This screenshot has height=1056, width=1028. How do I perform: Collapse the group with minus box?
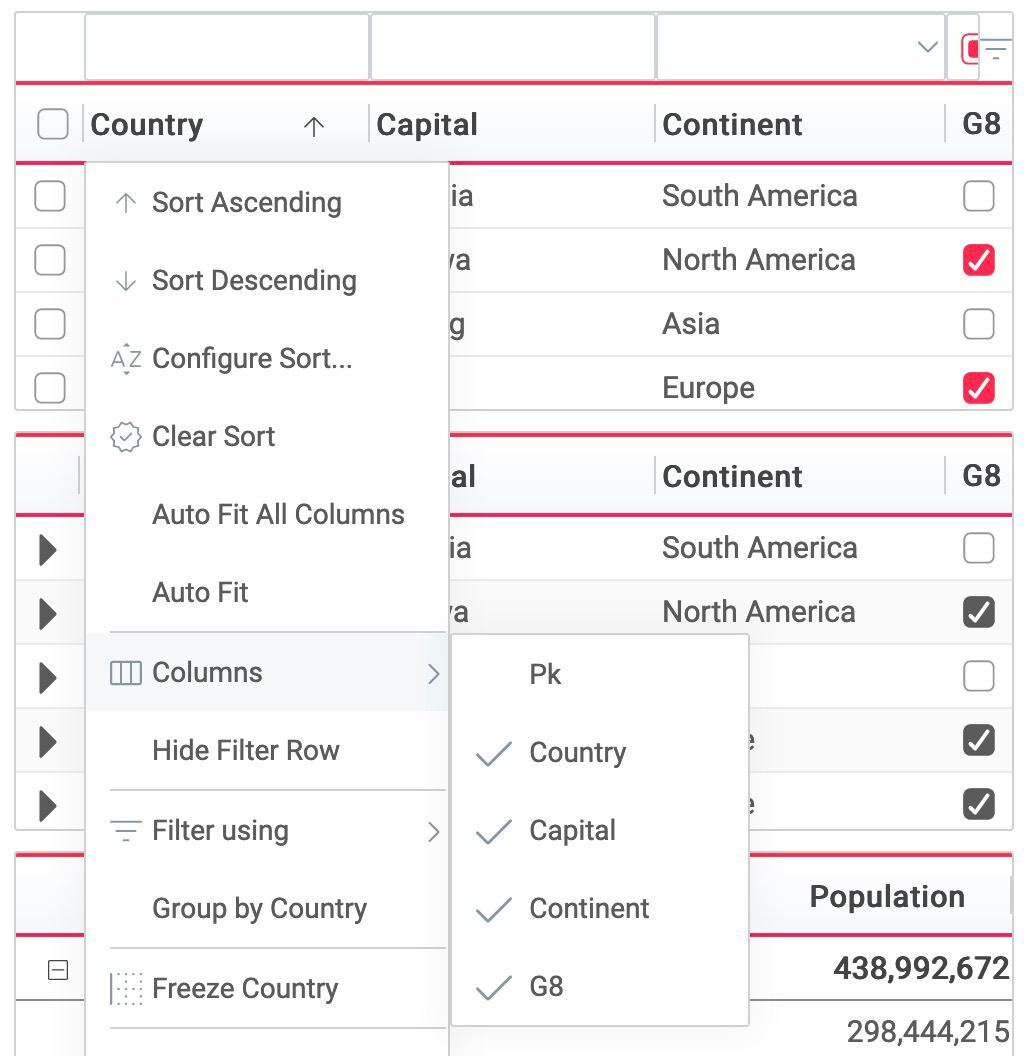[58, 969]
